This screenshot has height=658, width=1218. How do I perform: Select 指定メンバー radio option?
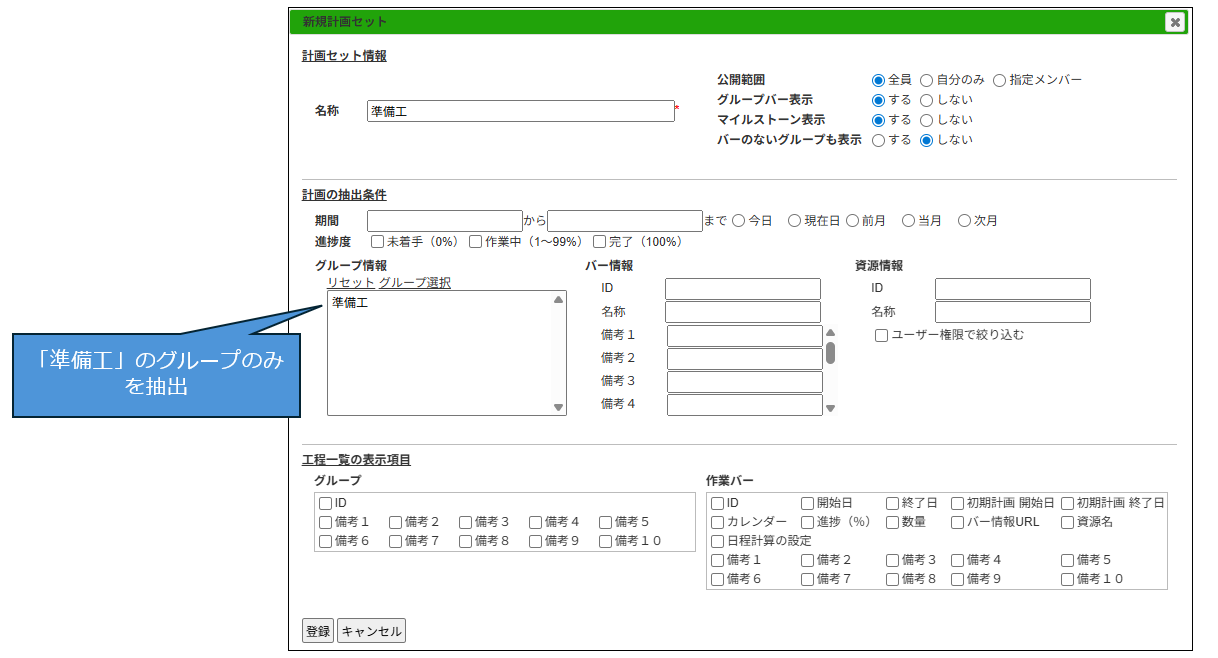point(999,80)
